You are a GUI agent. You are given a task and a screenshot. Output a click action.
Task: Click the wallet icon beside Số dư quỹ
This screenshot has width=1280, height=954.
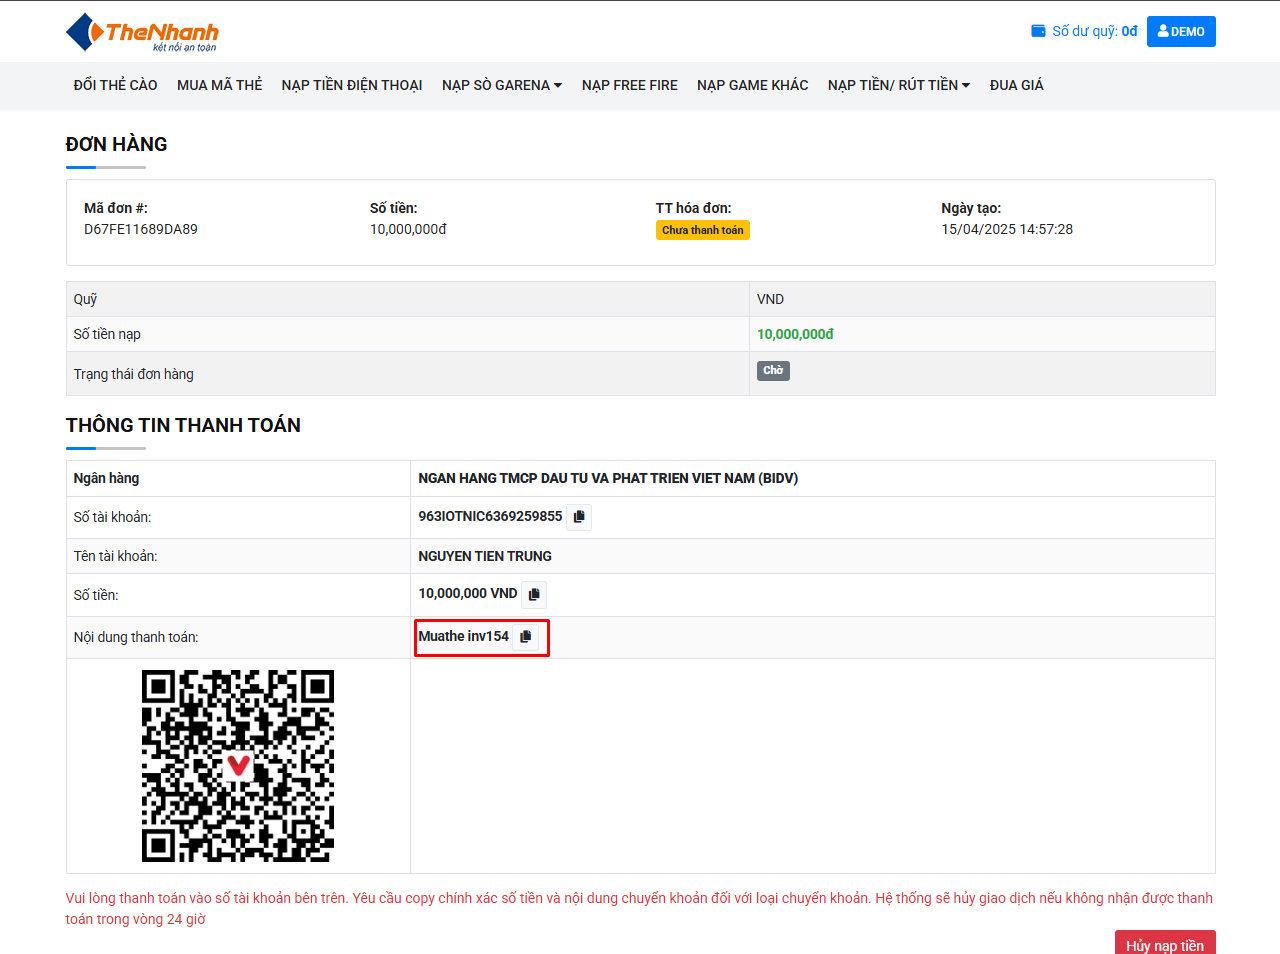(x=1038, y=31)
